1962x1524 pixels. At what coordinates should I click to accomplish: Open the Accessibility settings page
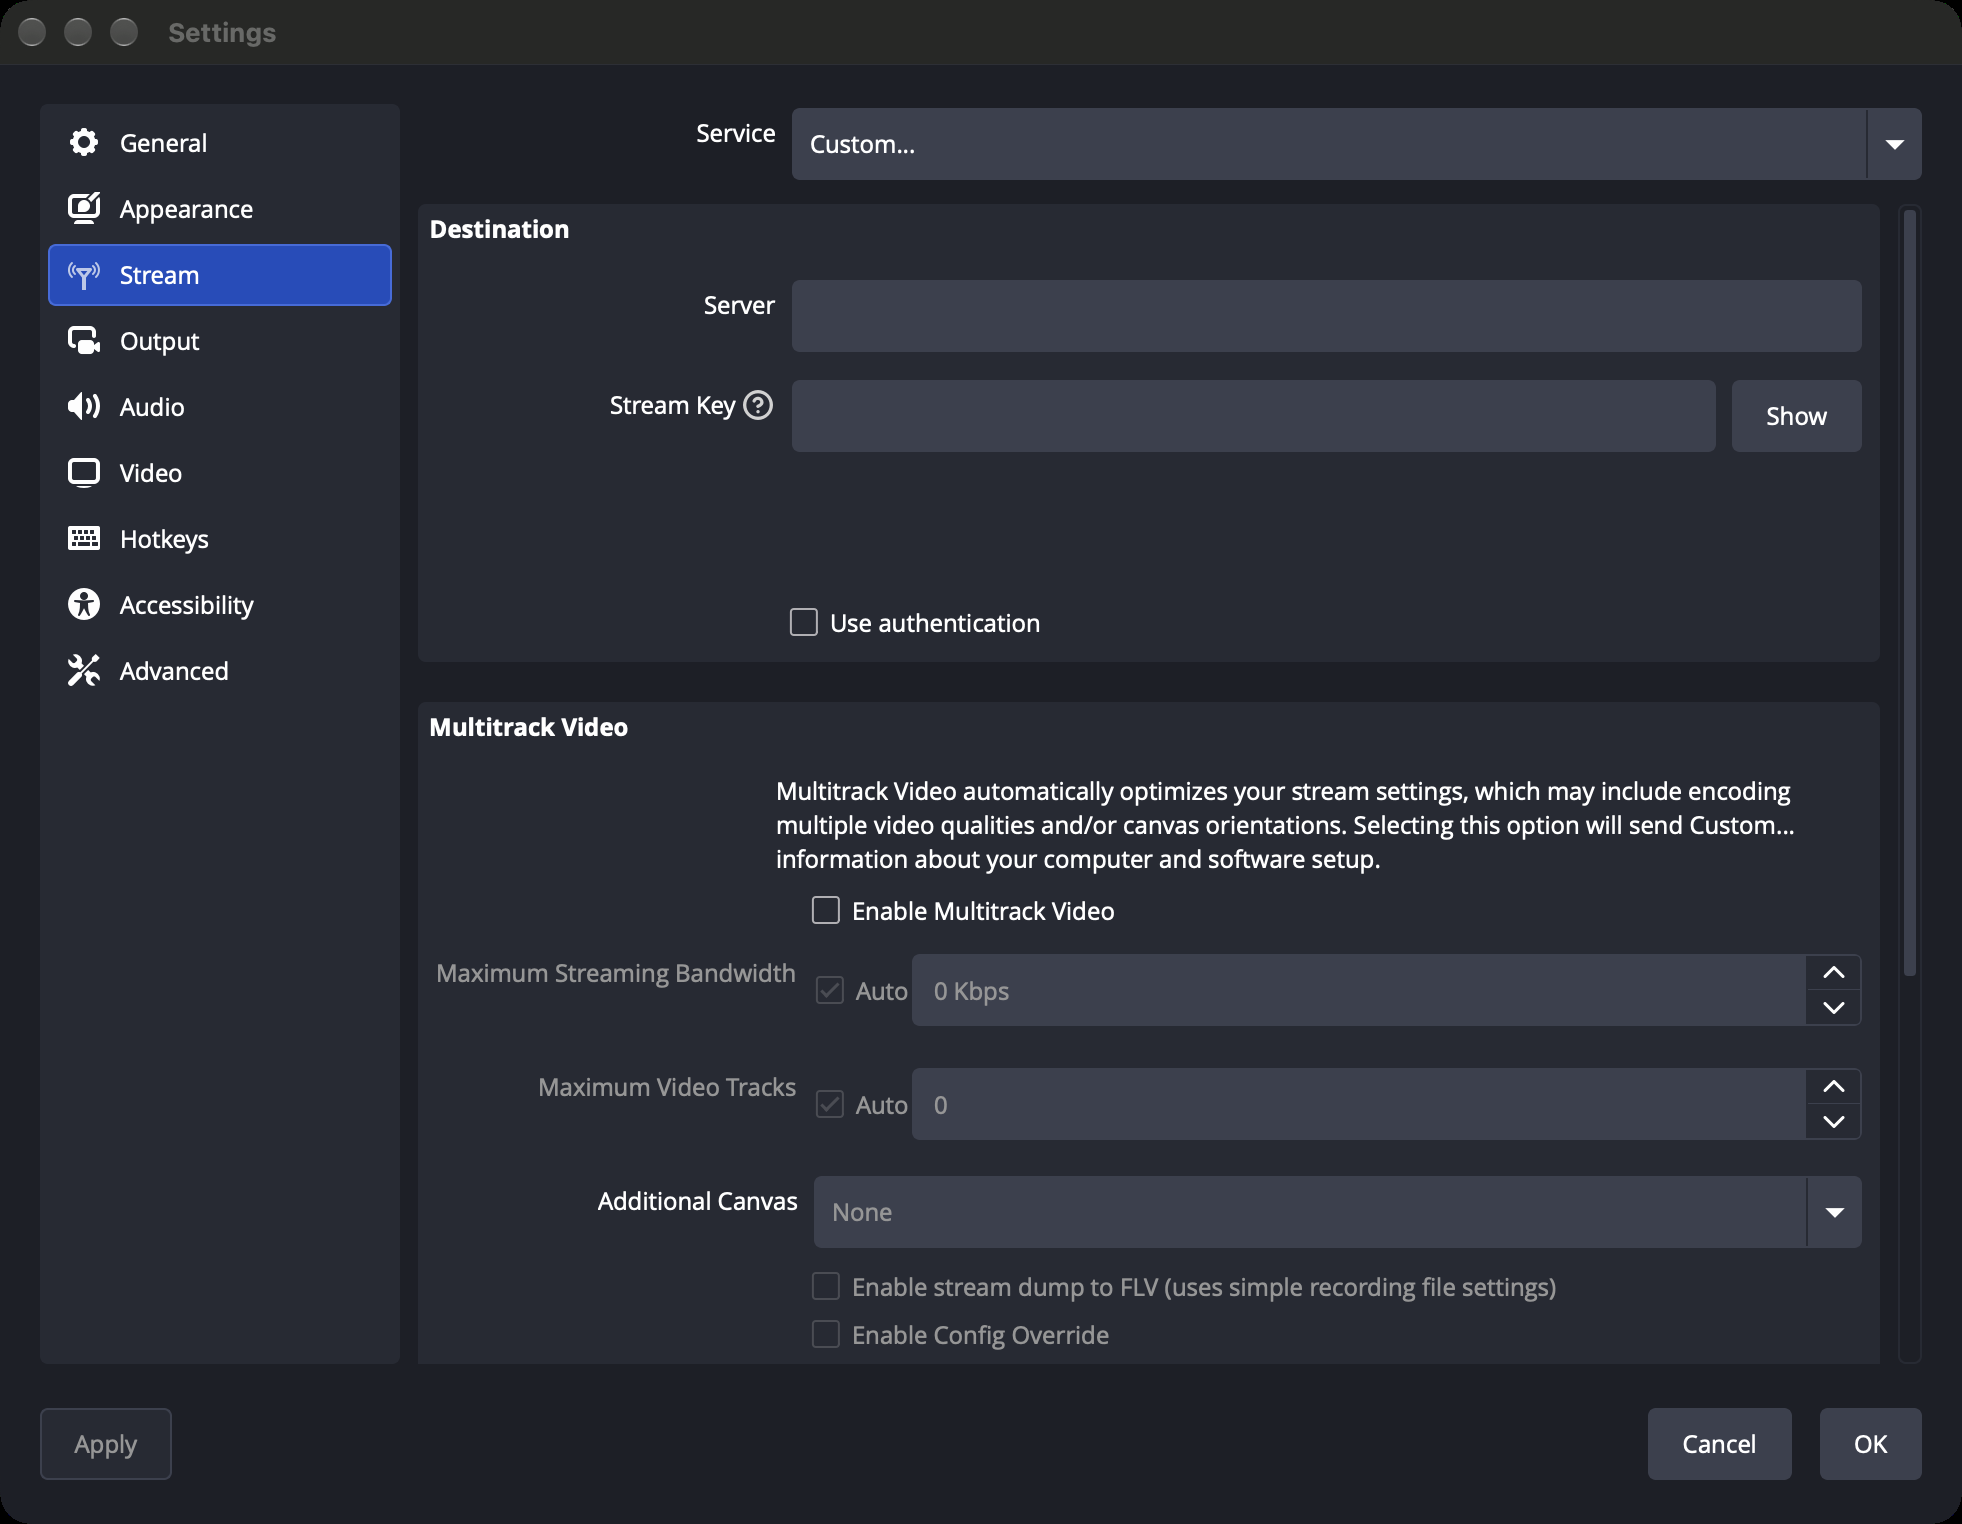pyautogui.click(x=220, y=605)
